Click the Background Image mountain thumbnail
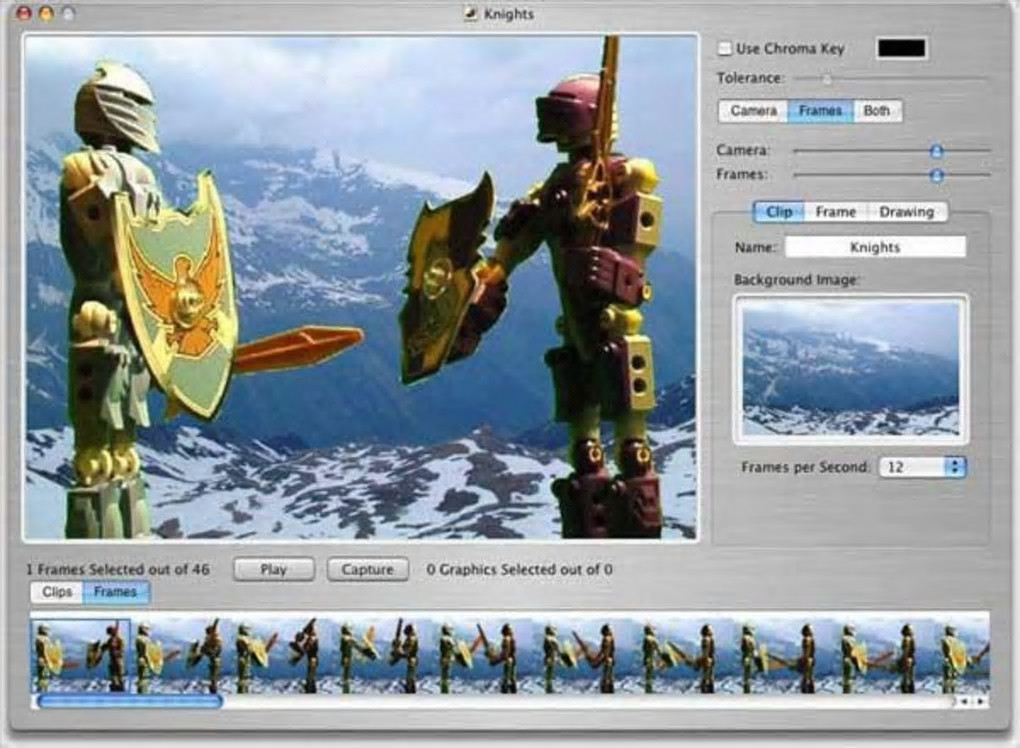 [851, 369]
